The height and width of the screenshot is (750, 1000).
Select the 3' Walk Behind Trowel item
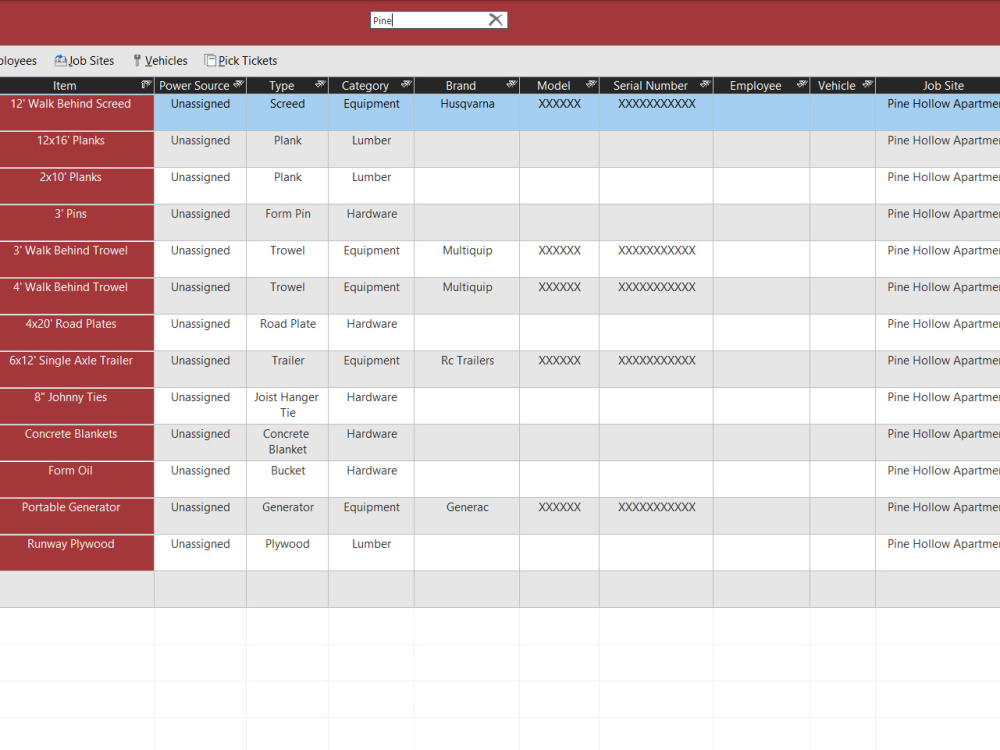77,259
